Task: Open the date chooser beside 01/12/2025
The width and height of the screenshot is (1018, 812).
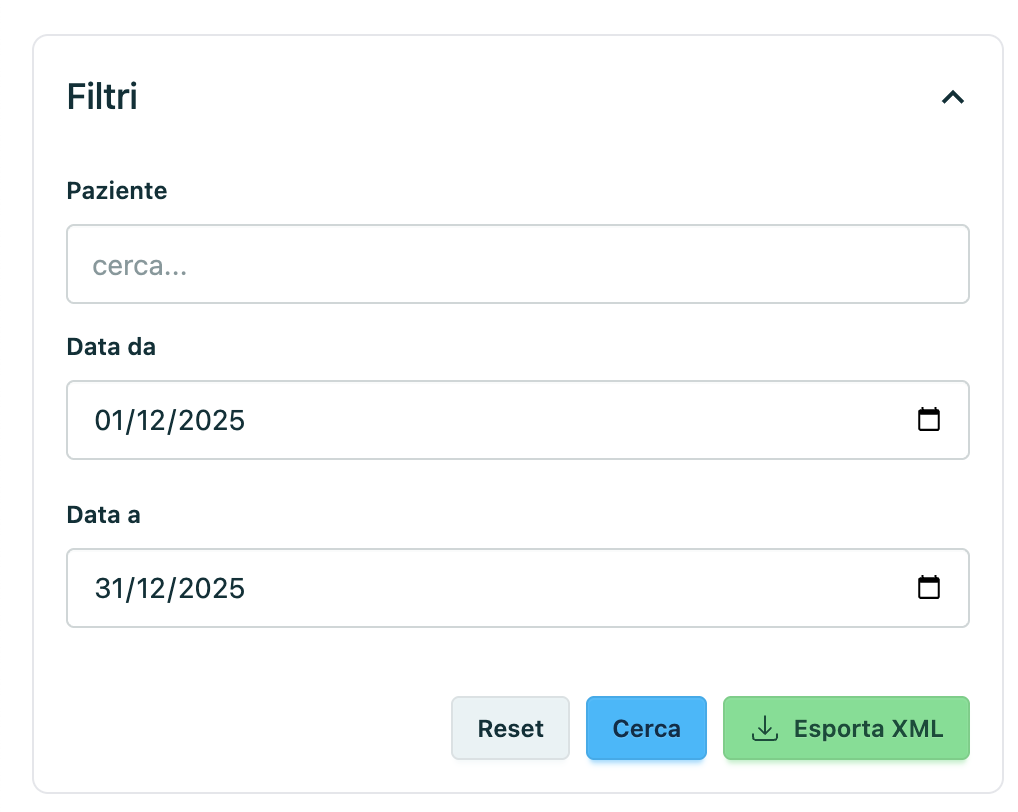Action: pos(929,420)
